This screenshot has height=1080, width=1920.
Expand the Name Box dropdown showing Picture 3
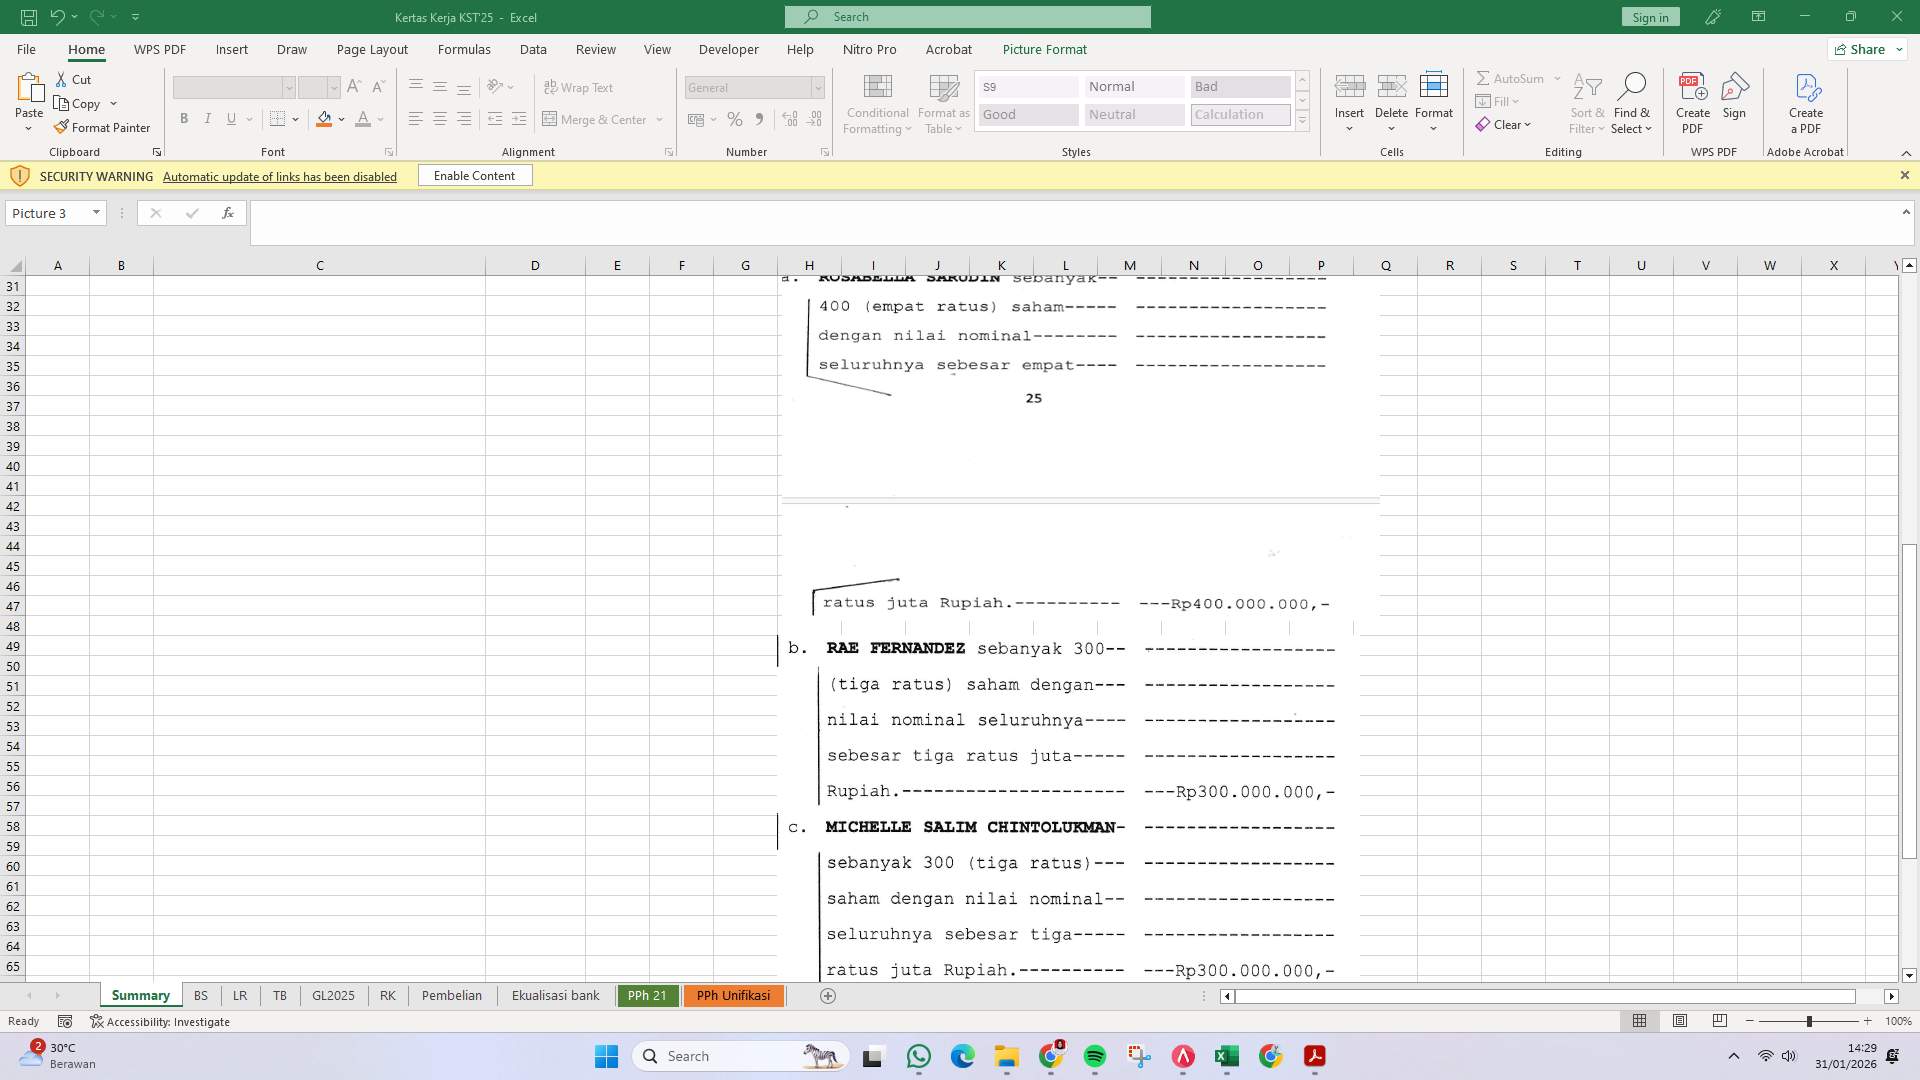(95, 213)
